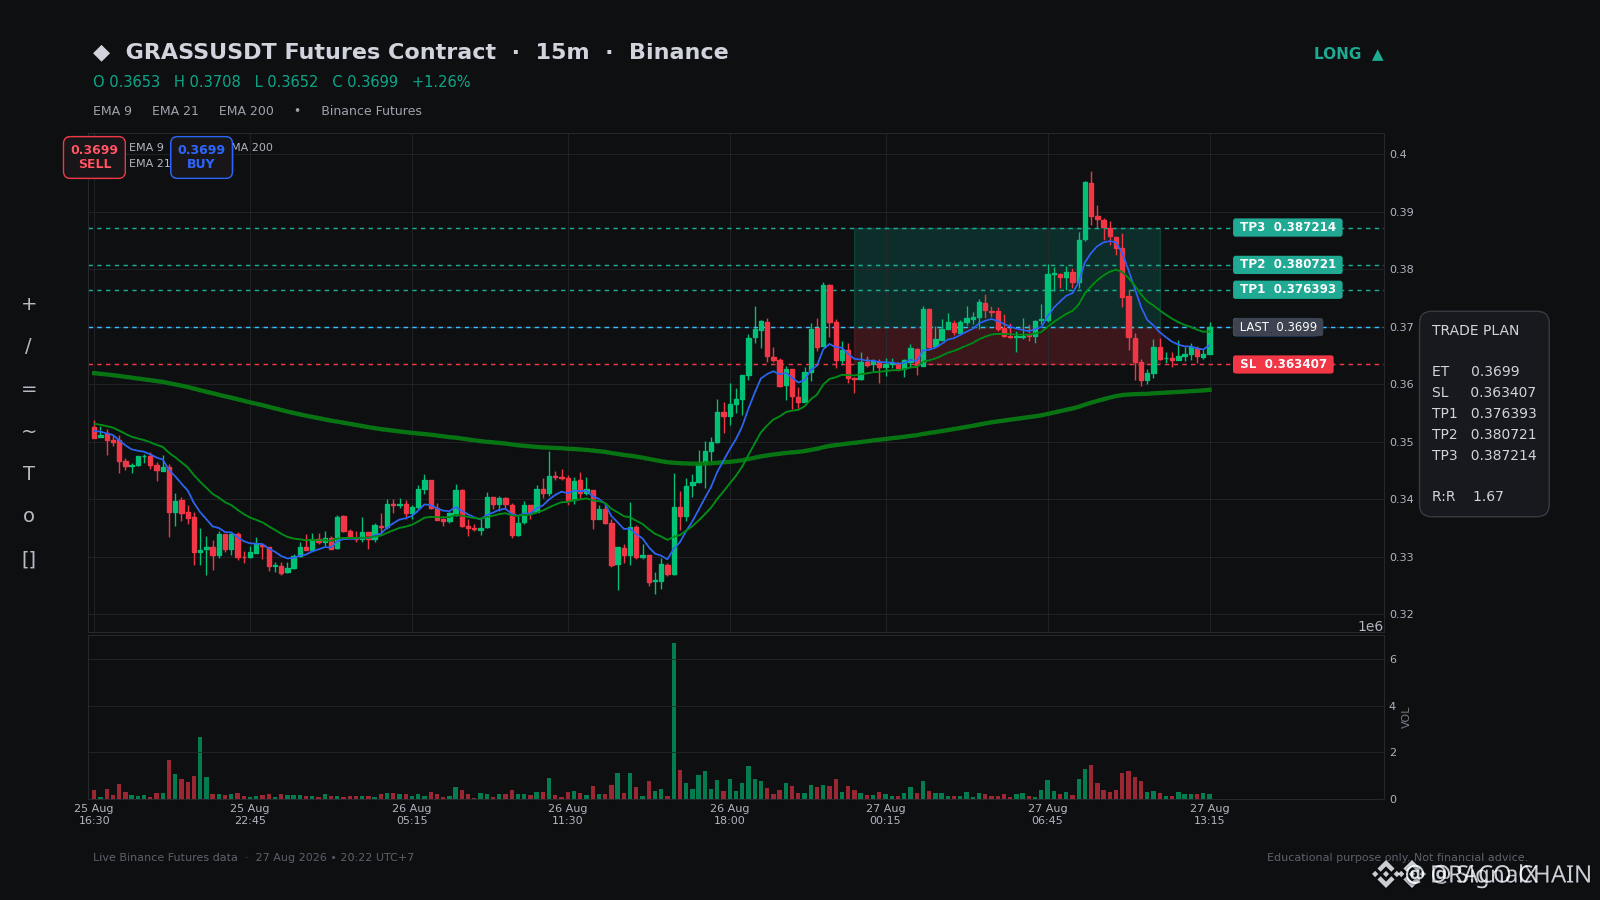Image resolution: width=1600 pixels, height=900 pixels.
Task: Click TP2 0.380721 row in Trade Plan panel
Action: [x=1484, y=435]
